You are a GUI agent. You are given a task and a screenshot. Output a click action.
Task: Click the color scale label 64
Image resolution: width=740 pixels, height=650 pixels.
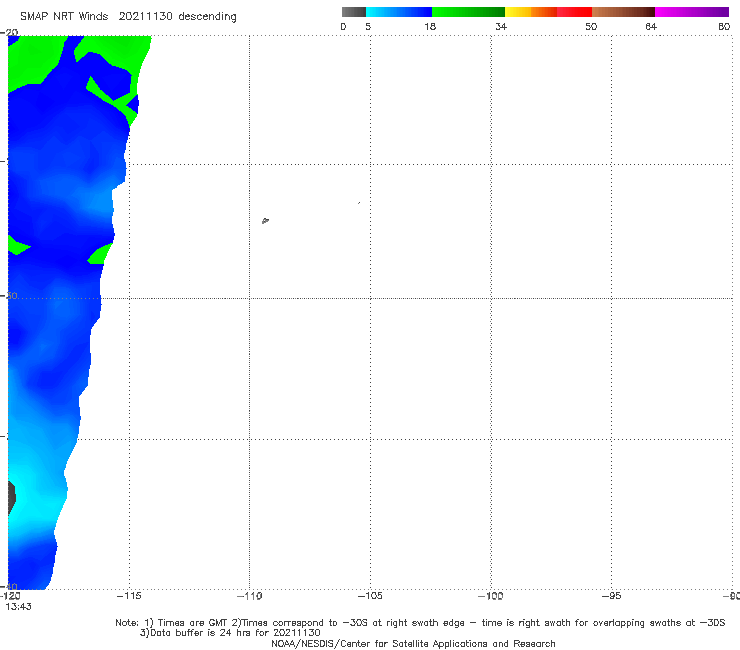[x=651, y=27]
